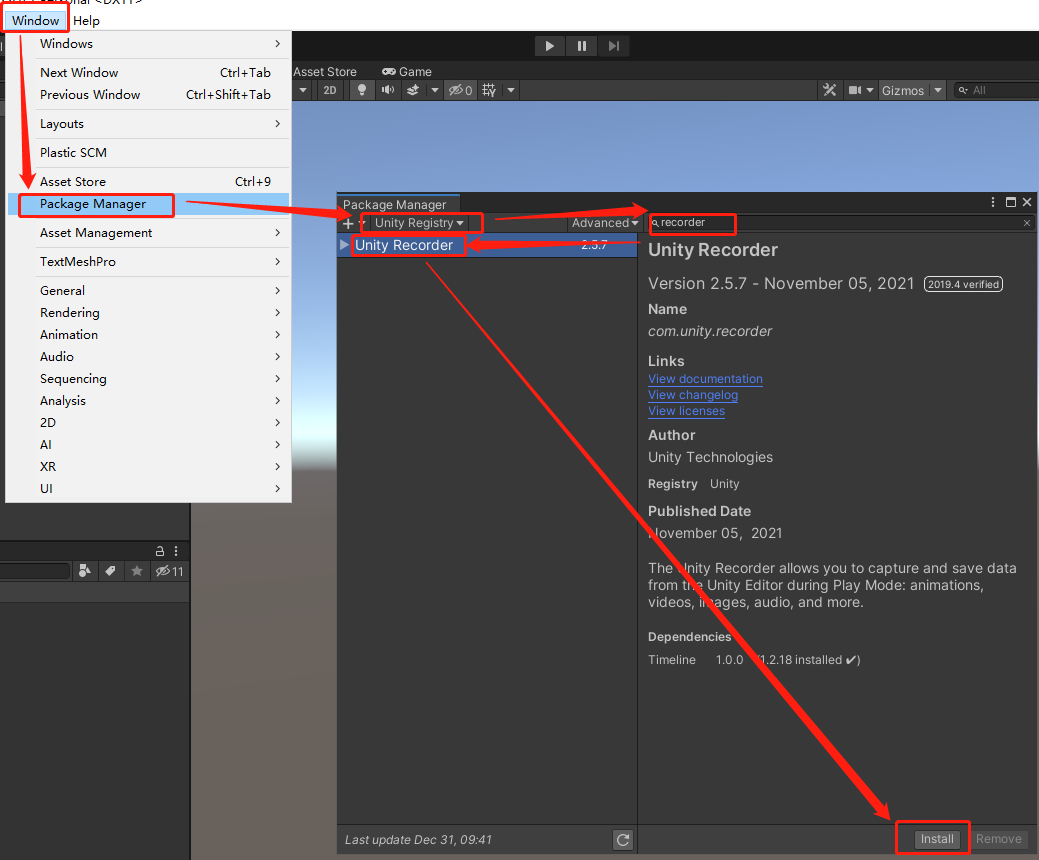Open Package Manager kebab options menu

click(x=993, y=202)
